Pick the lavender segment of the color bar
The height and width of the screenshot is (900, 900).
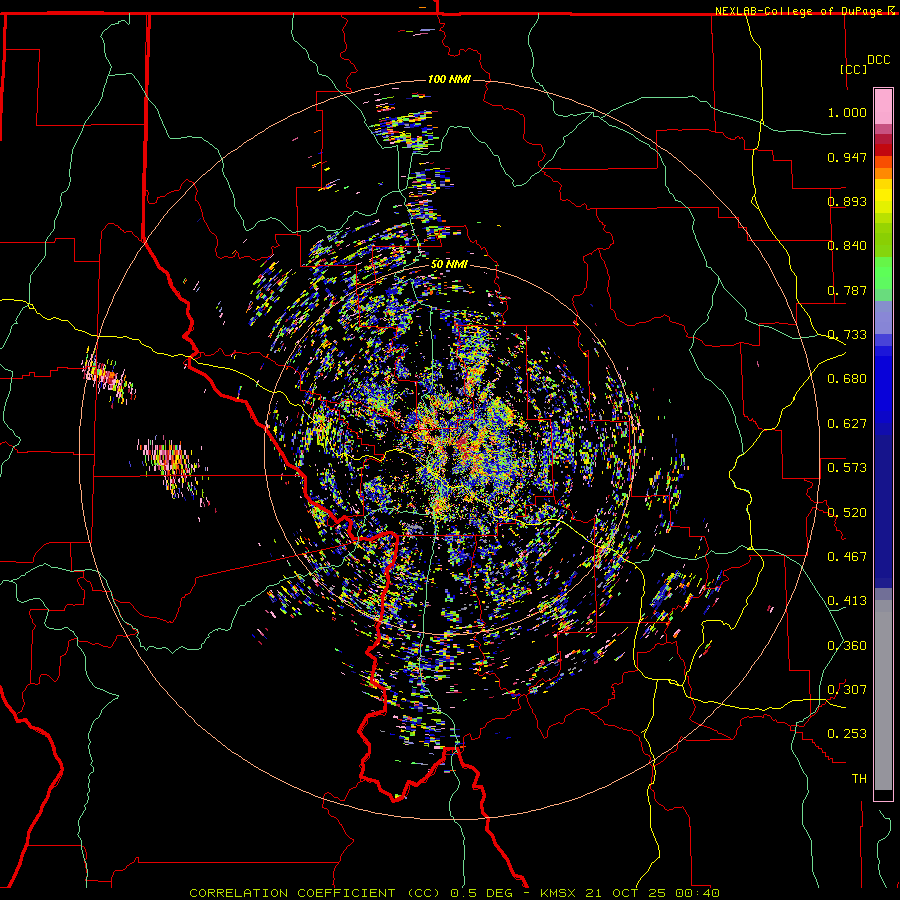[x=883, y=317]
